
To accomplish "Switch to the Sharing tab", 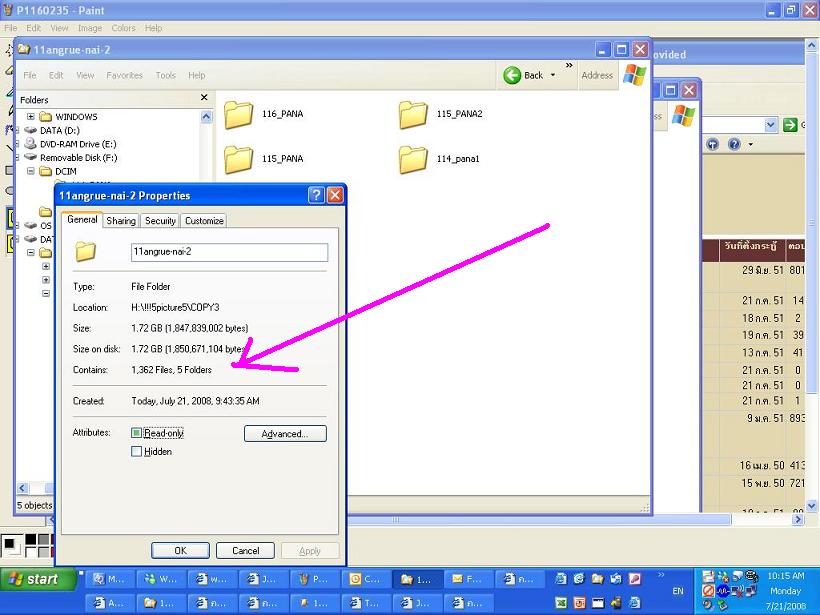I will (x=121, y=221).
